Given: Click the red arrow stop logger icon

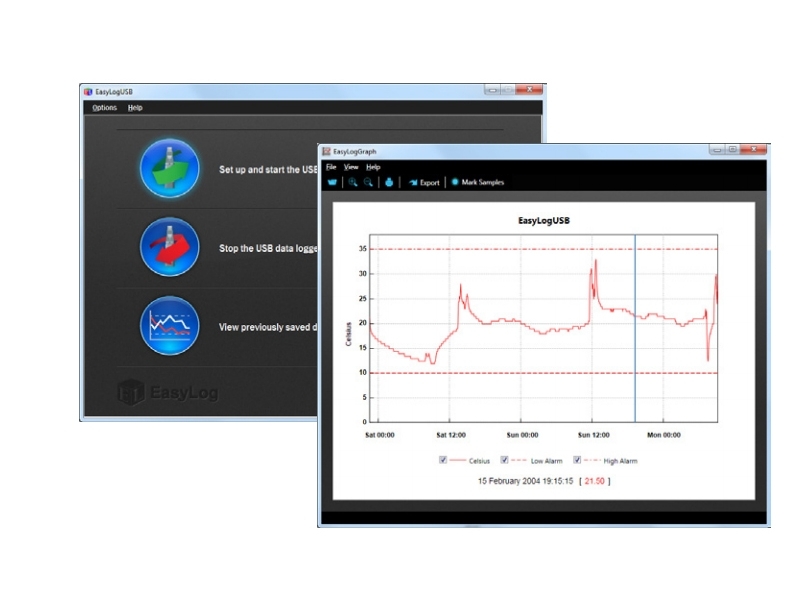Looking at the screenshot, I should 169,247.
